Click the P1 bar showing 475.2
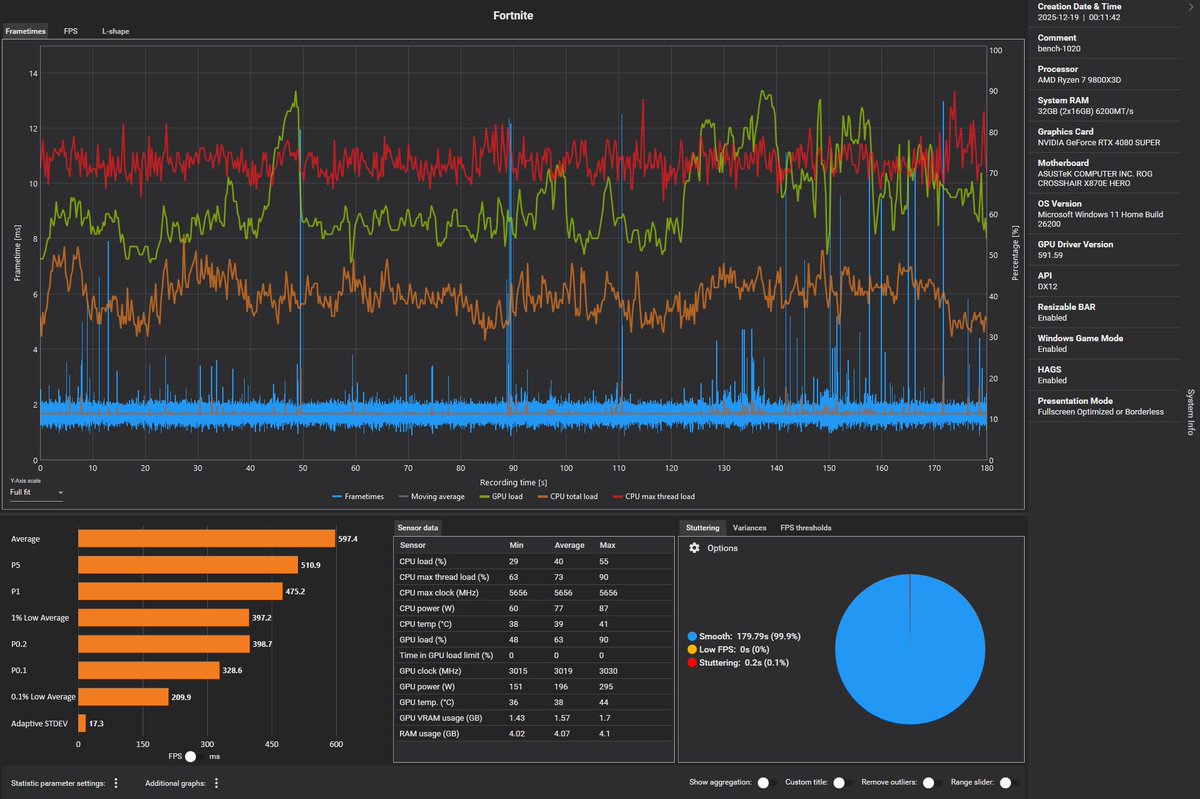Viewport: 1200px width, 799px height. point(180,591)
